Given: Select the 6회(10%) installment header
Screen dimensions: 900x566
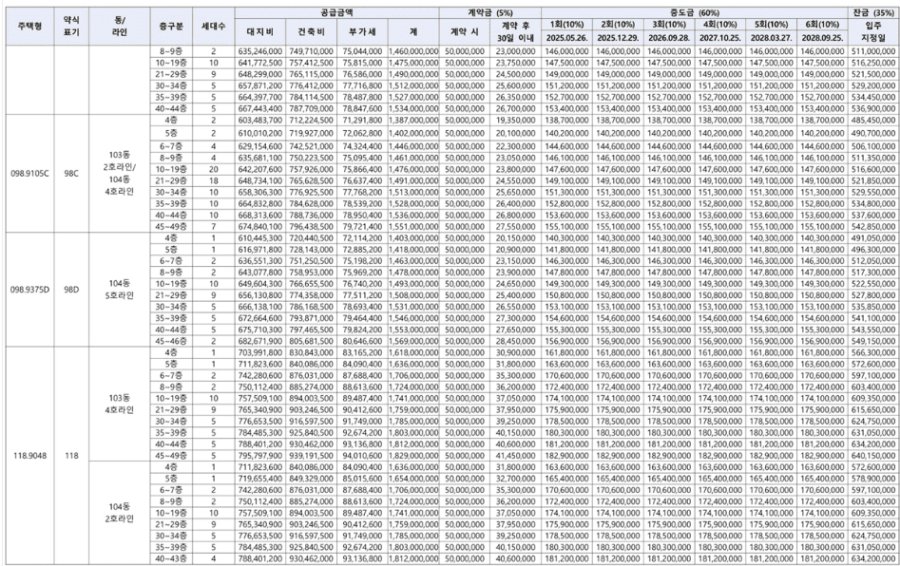Looking at the screenshot, I should click(822, 25).
